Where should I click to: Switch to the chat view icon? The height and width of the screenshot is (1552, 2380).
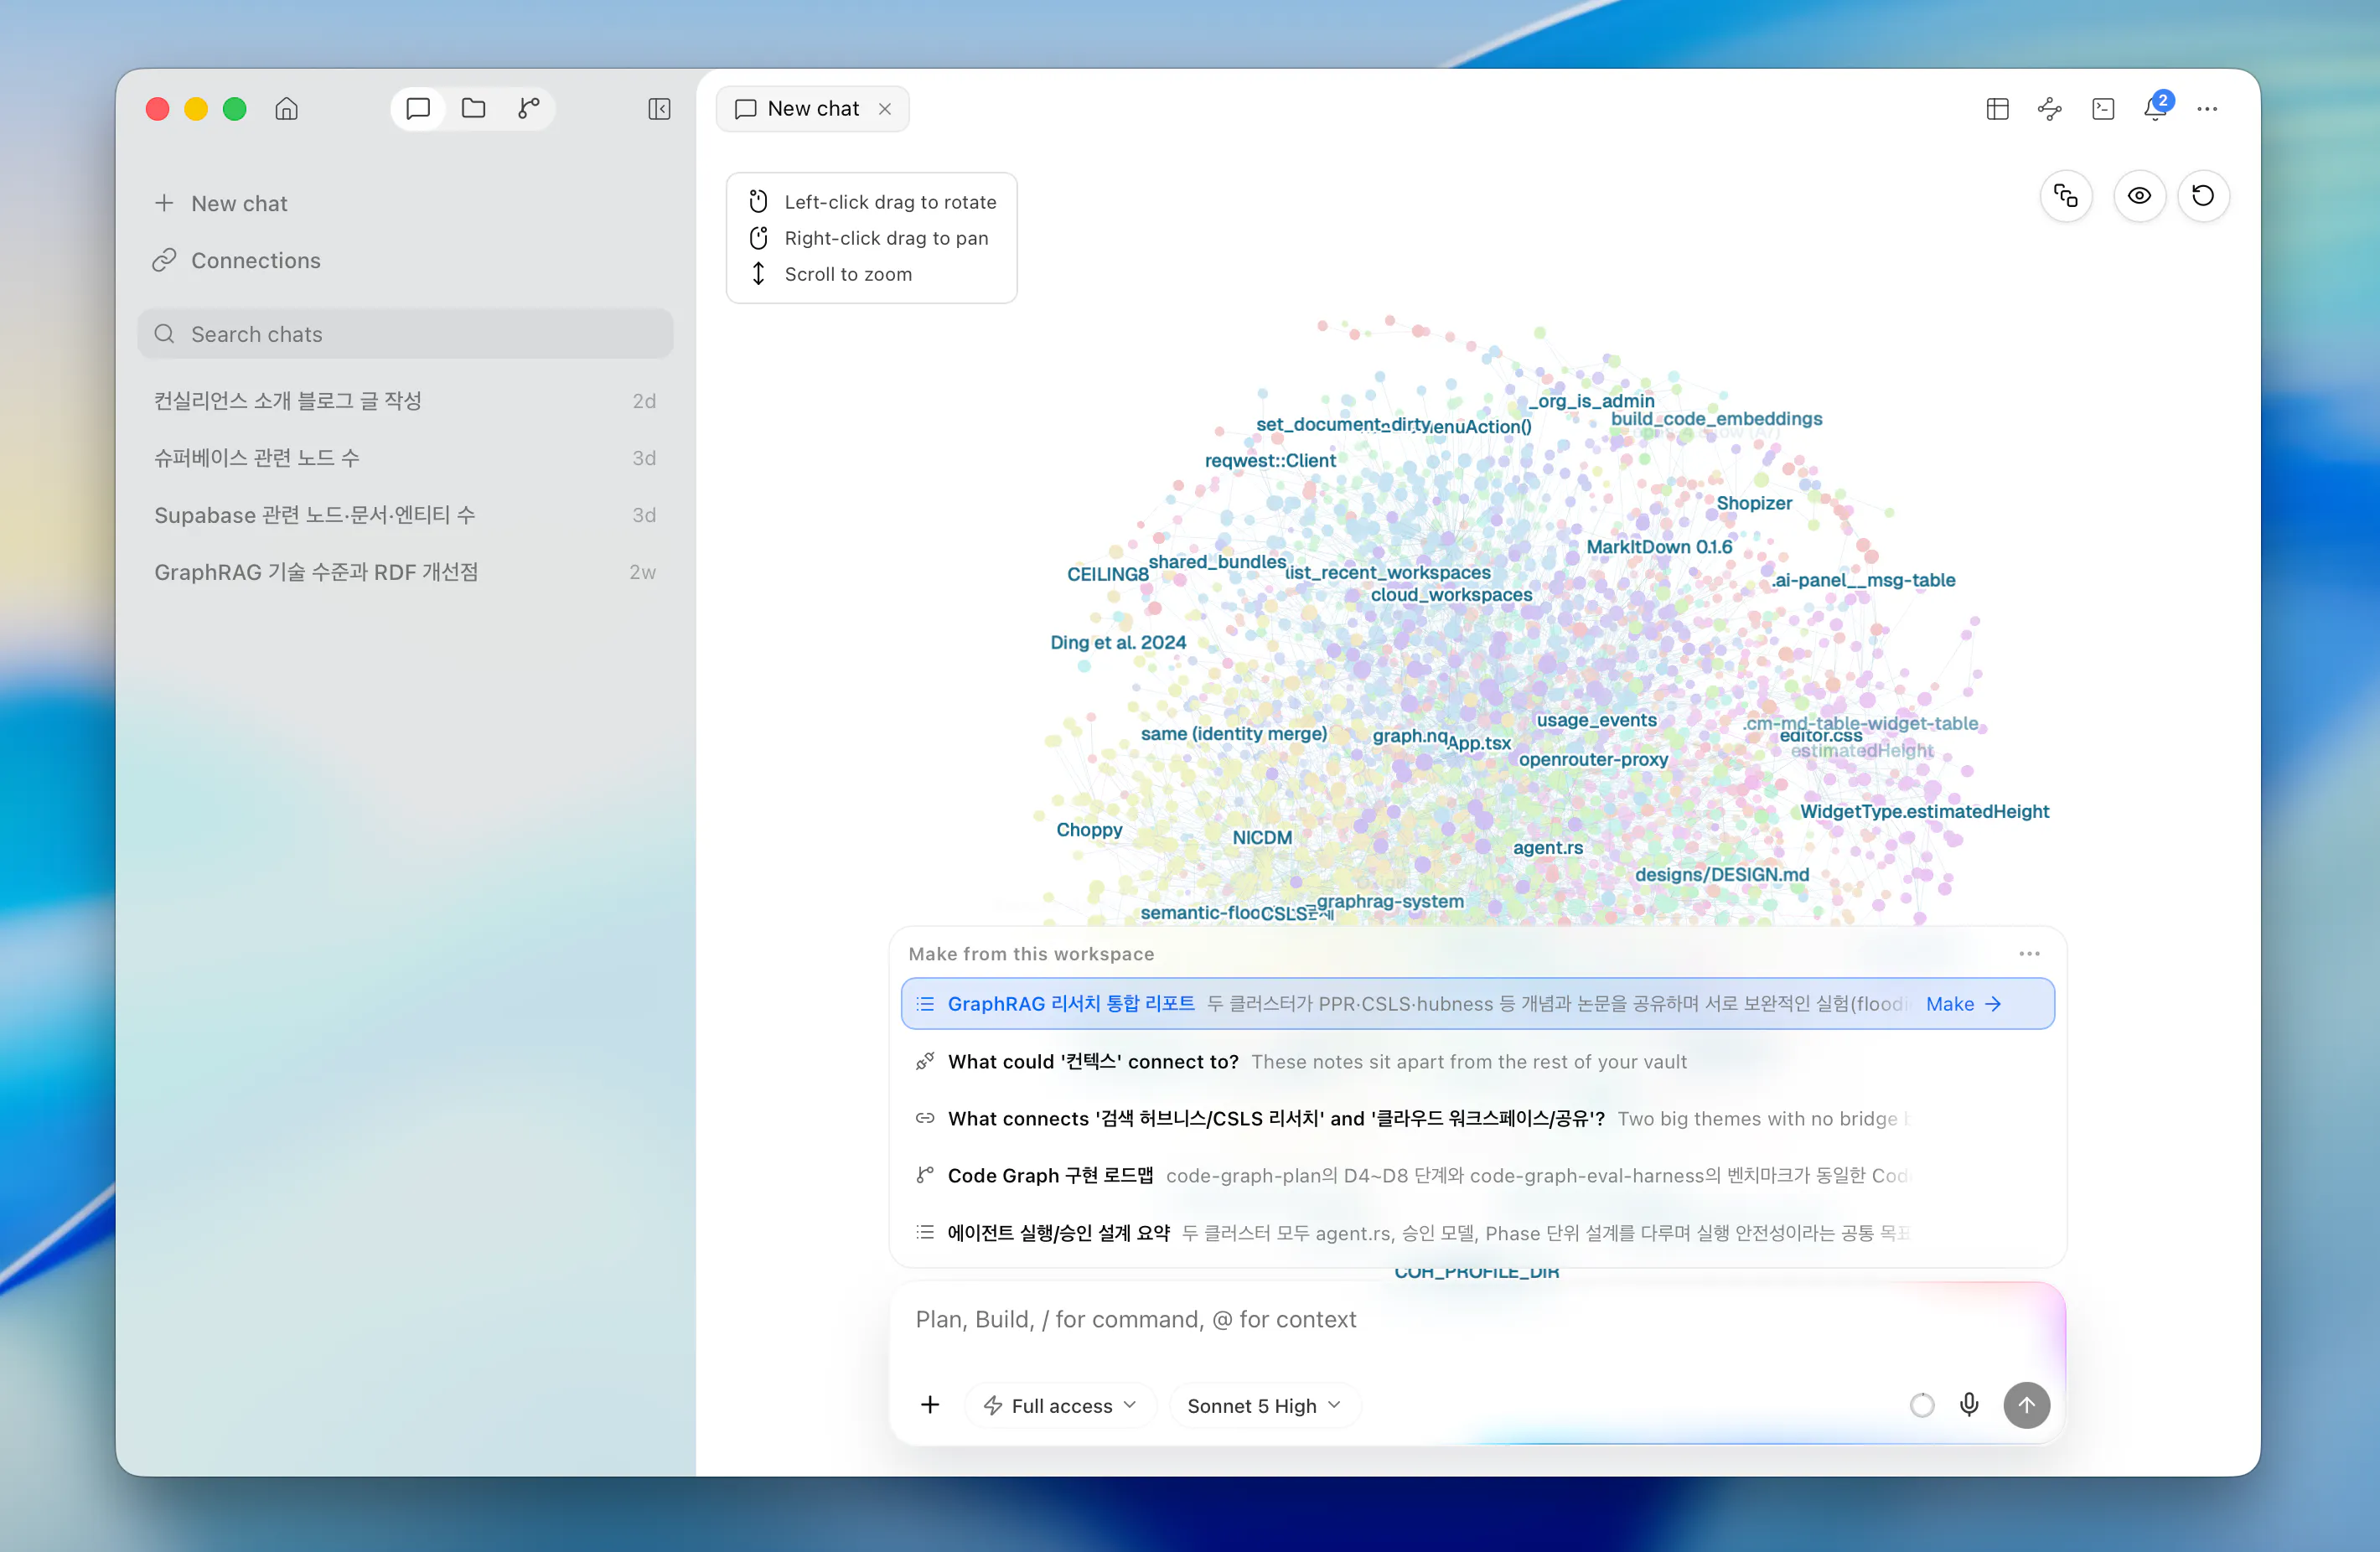[418, 108]
